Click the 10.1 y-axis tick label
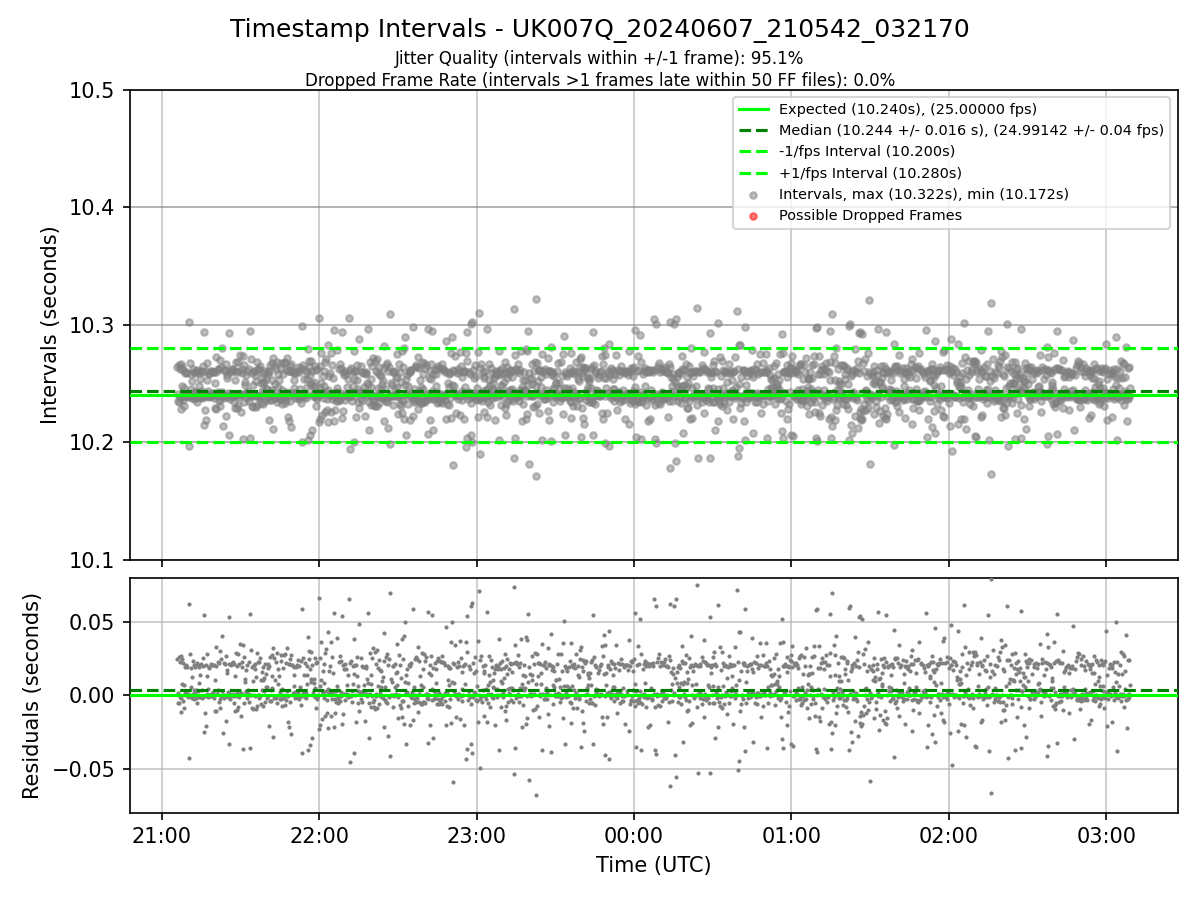 click(x=94, y=560)
